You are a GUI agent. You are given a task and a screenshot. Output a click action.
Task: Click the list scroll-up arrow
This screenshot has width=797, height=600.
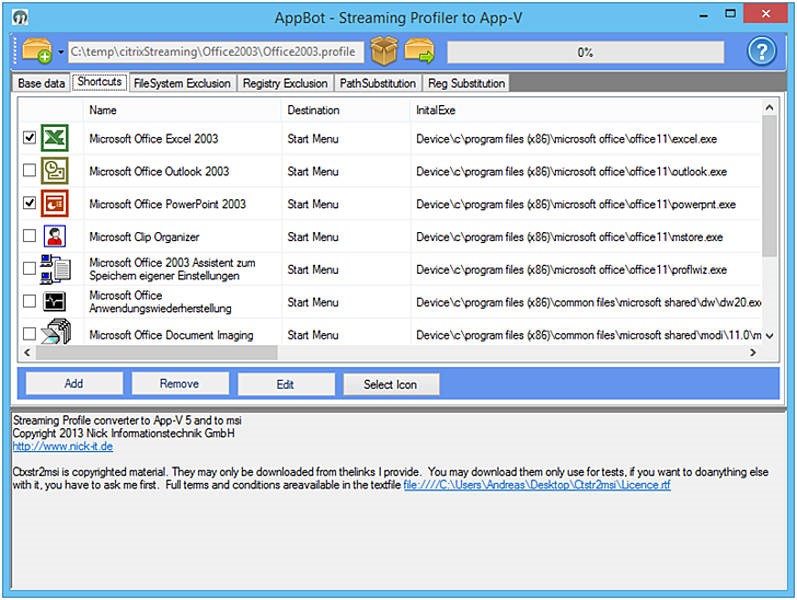(769, 108)
